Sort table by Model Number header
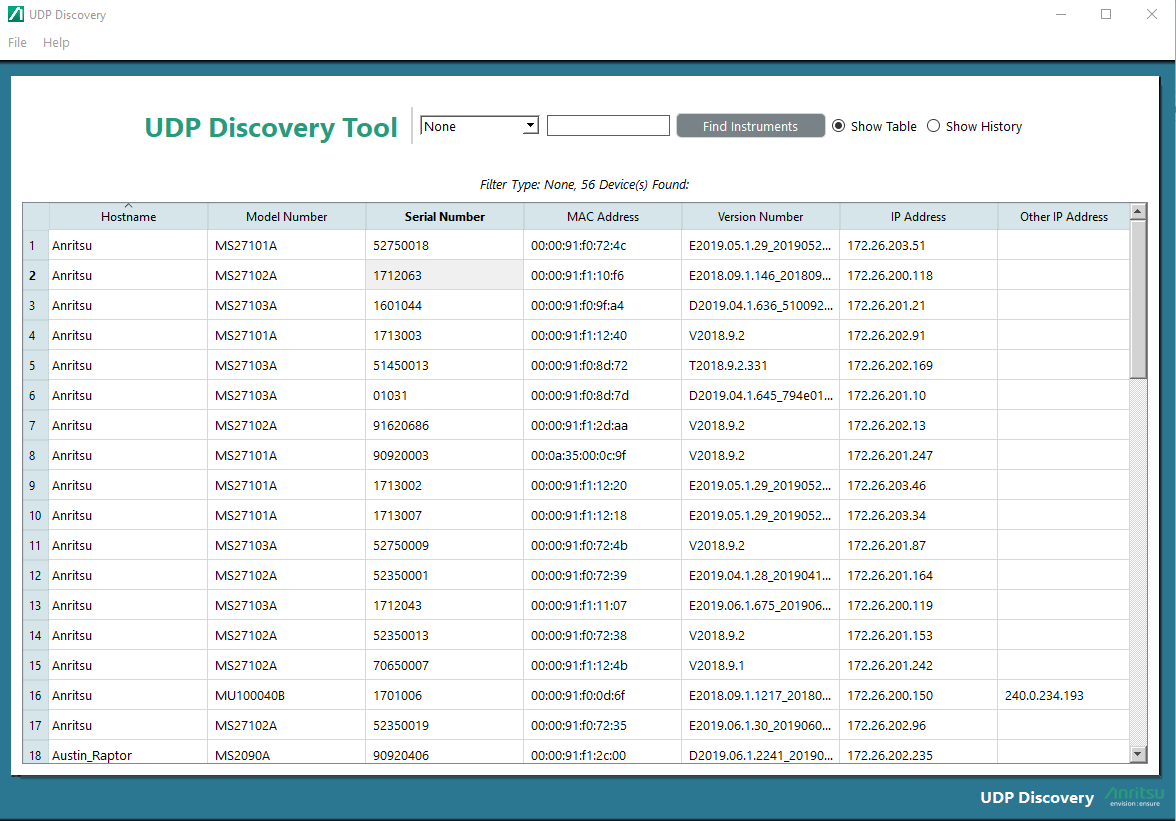1176x821 pixels. [x=286, y=217]
